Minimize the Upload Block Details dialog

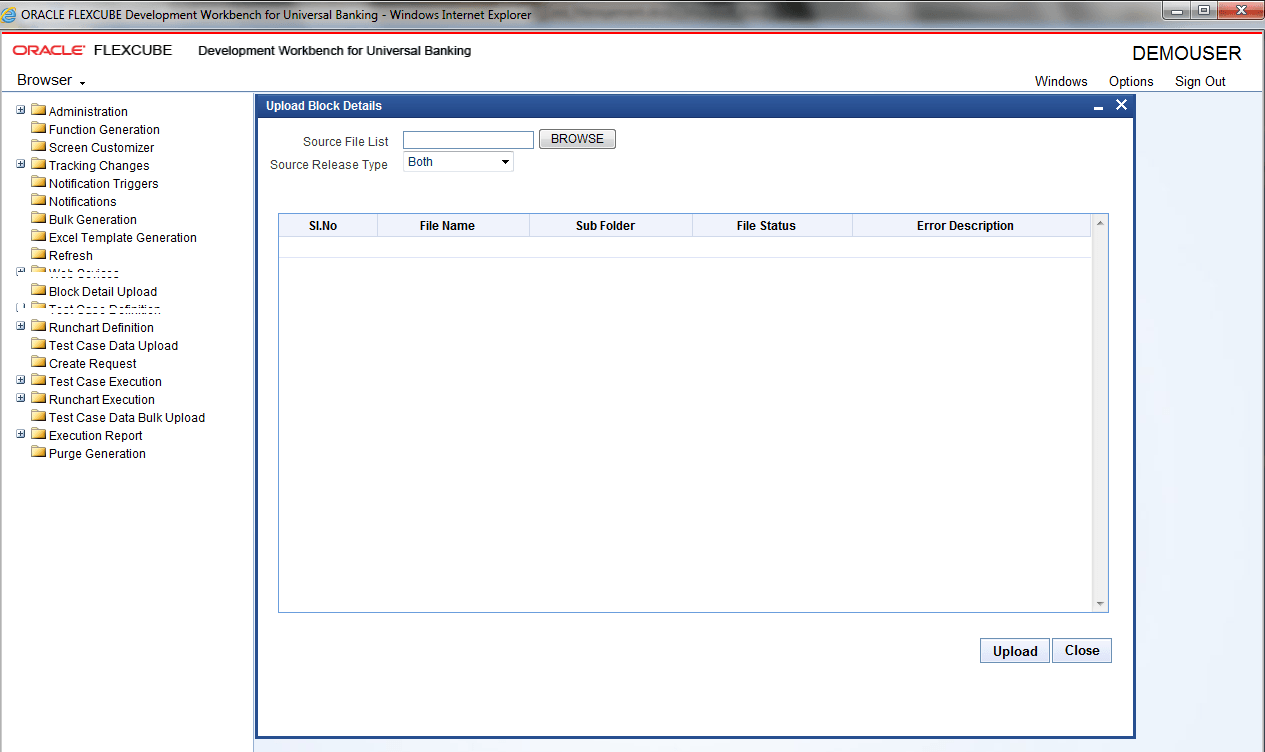(1099, 106)
